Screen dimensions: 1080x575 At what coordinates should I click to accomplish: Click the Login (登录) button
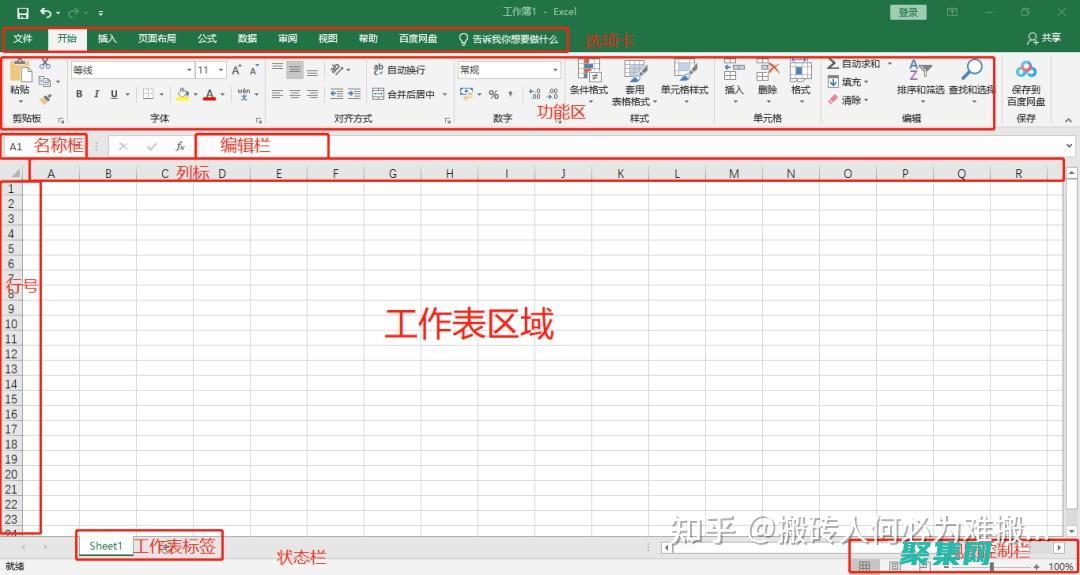[907, 12]
